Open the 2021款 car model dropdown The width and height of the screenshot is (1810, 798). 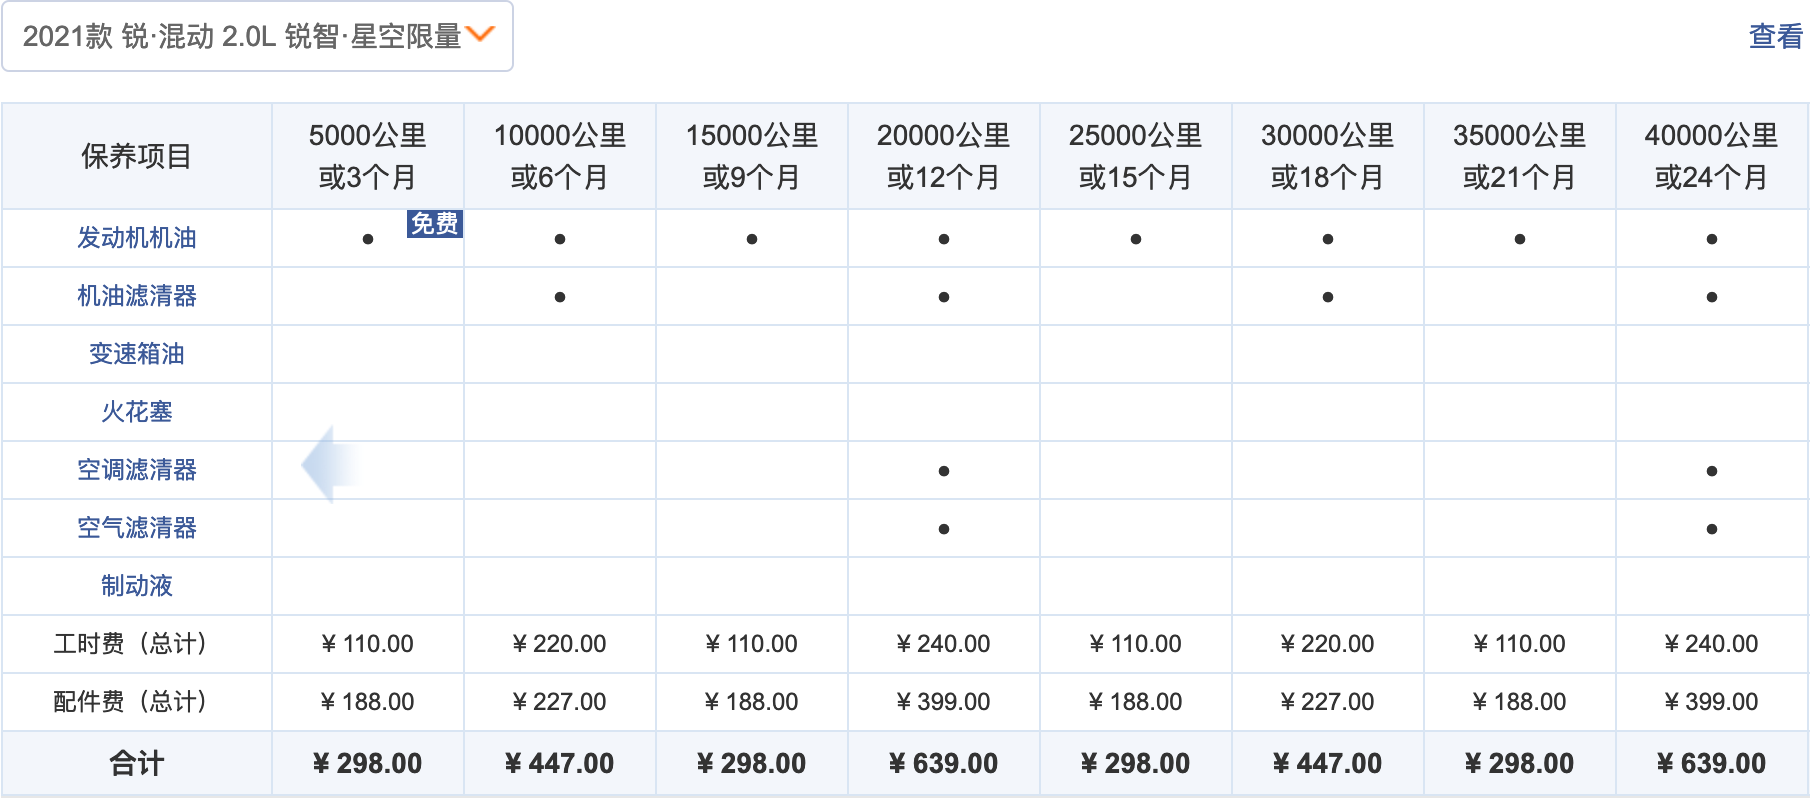pos(240,37)
